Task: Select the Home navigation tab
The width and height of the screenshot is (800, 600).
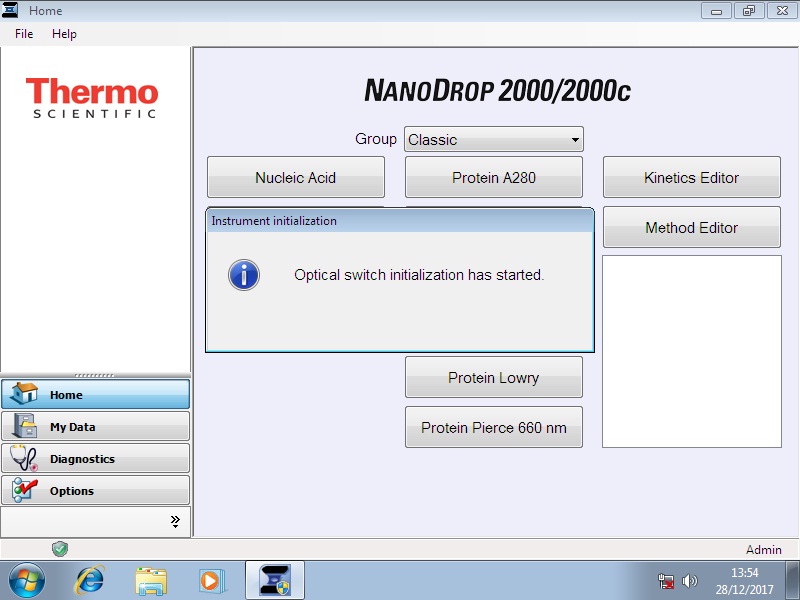Action: click(x=95, y=394)
